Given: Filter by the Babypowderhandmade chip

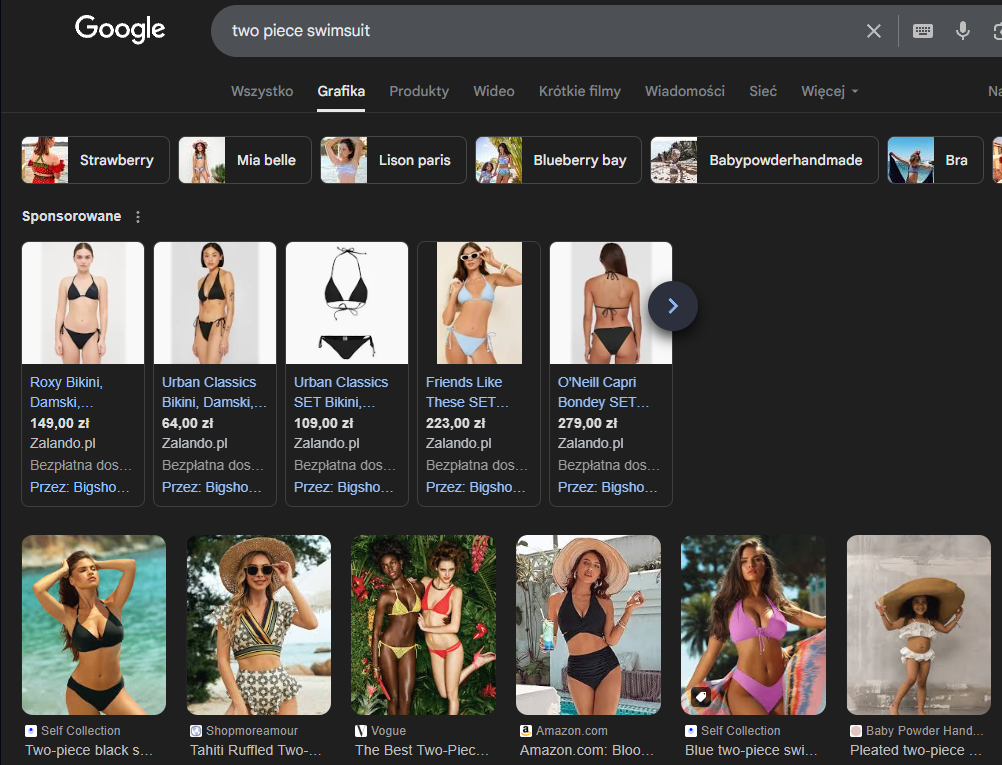Looking at the screenshot, I should (764, 160).
